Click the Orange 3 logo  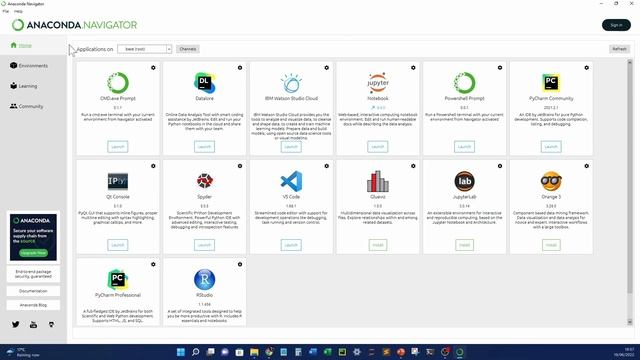(x=551, y=181)
